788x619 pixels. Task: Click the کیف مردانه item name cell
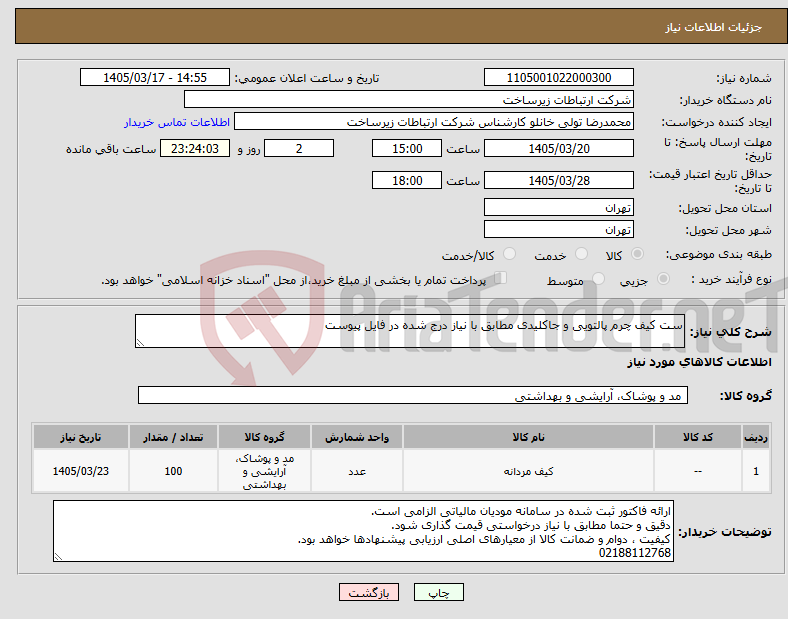(528, 471)
